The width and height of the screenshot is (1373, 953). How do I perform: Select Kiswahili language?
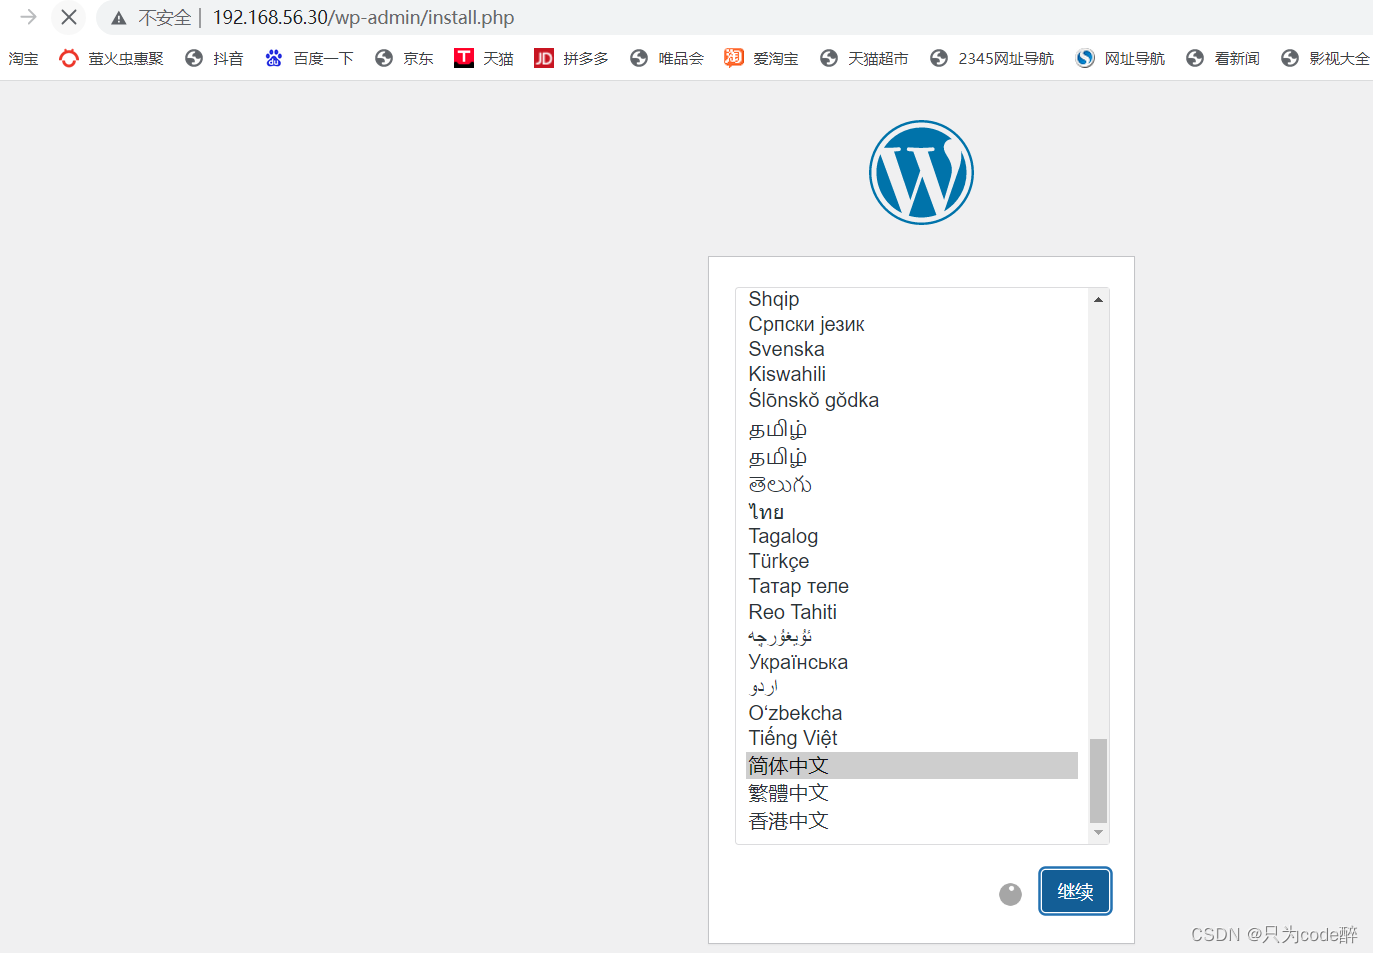coord(911,374)
